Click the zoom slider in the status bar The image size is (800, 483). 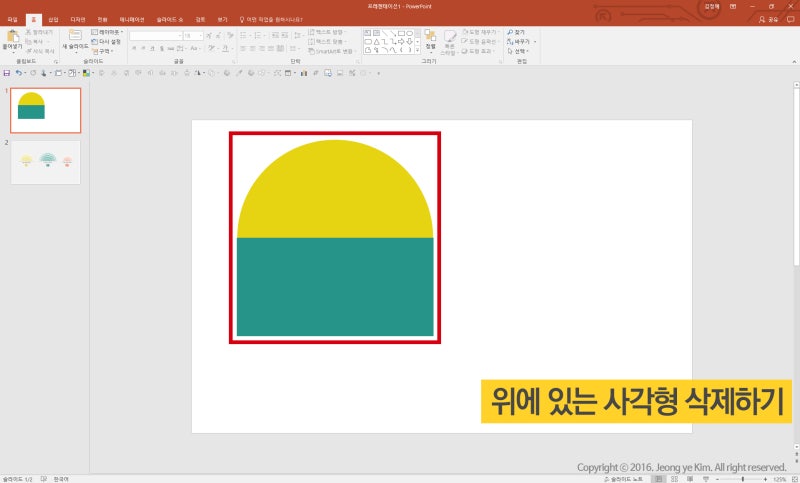(741, 478)
